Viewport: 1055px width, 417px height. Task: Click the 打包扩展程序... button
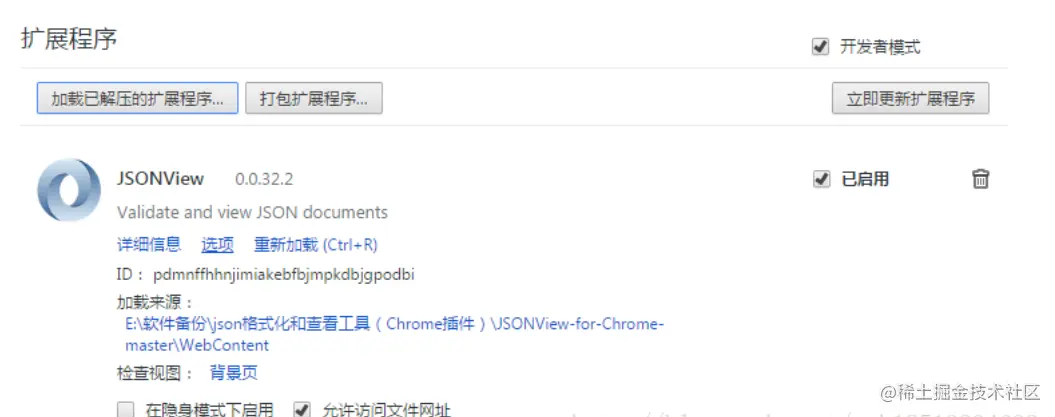314,99
